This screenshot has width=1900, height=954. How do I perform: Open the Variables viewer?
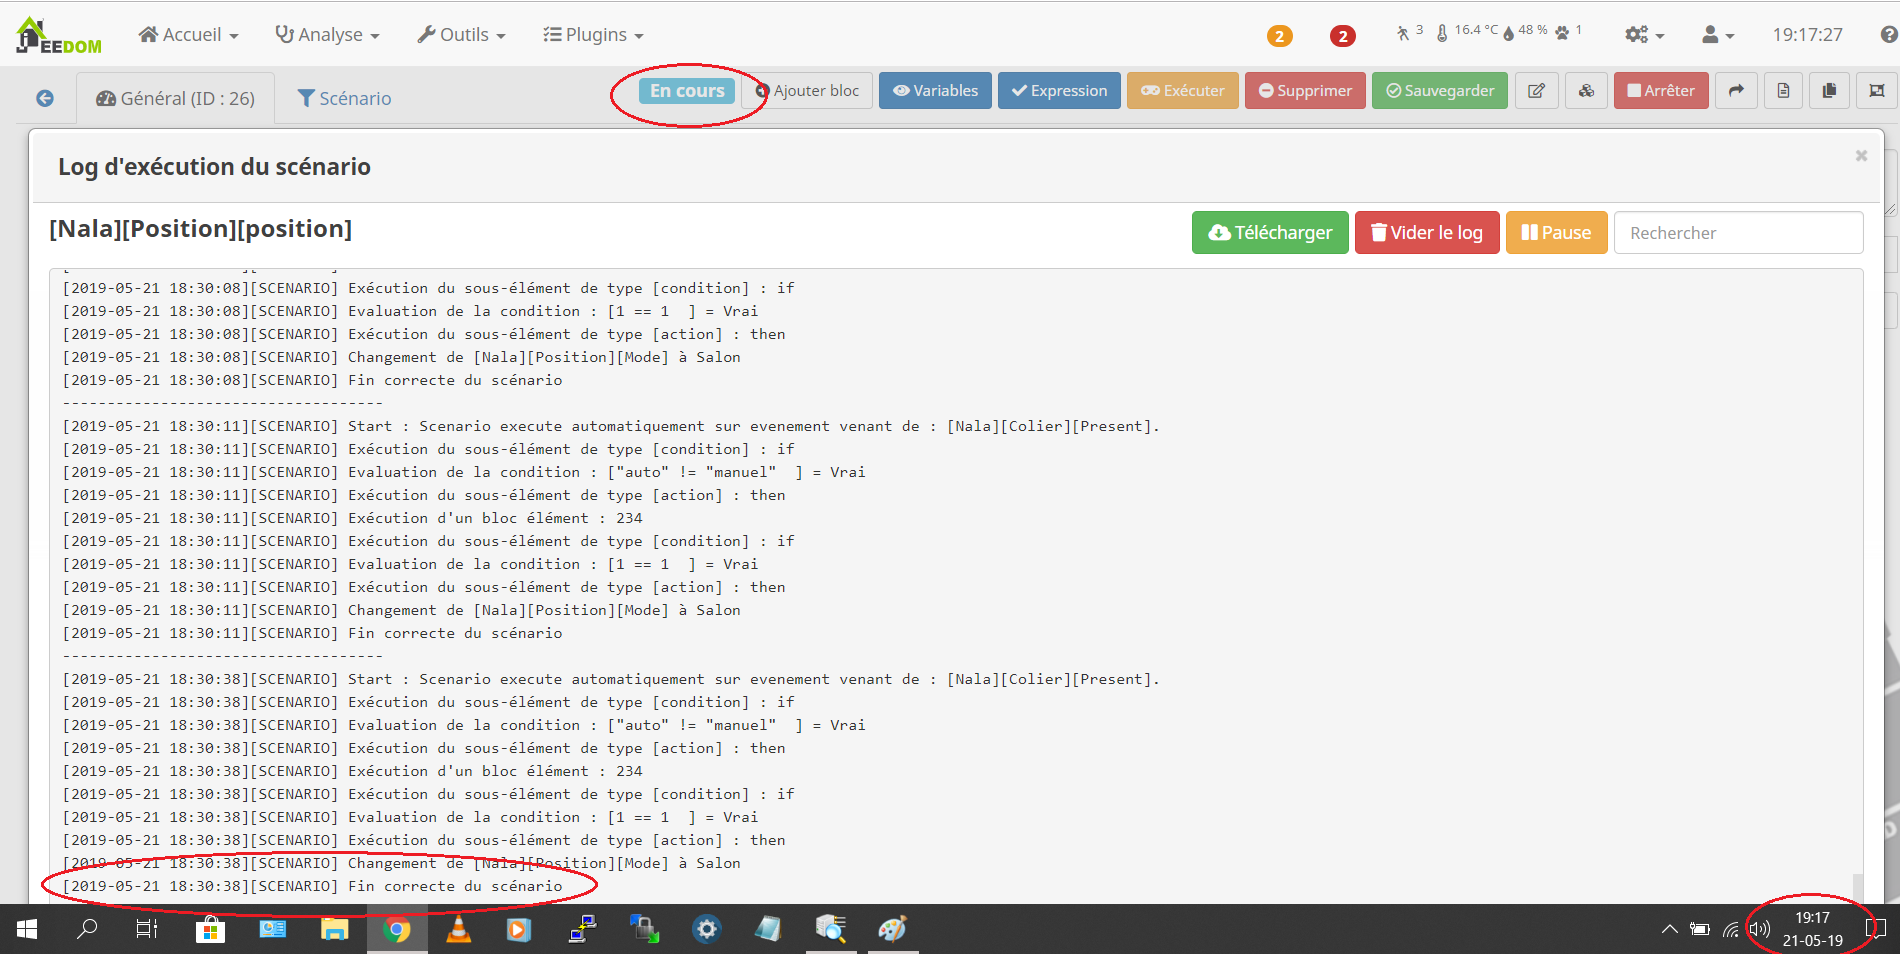click(935, 91)
